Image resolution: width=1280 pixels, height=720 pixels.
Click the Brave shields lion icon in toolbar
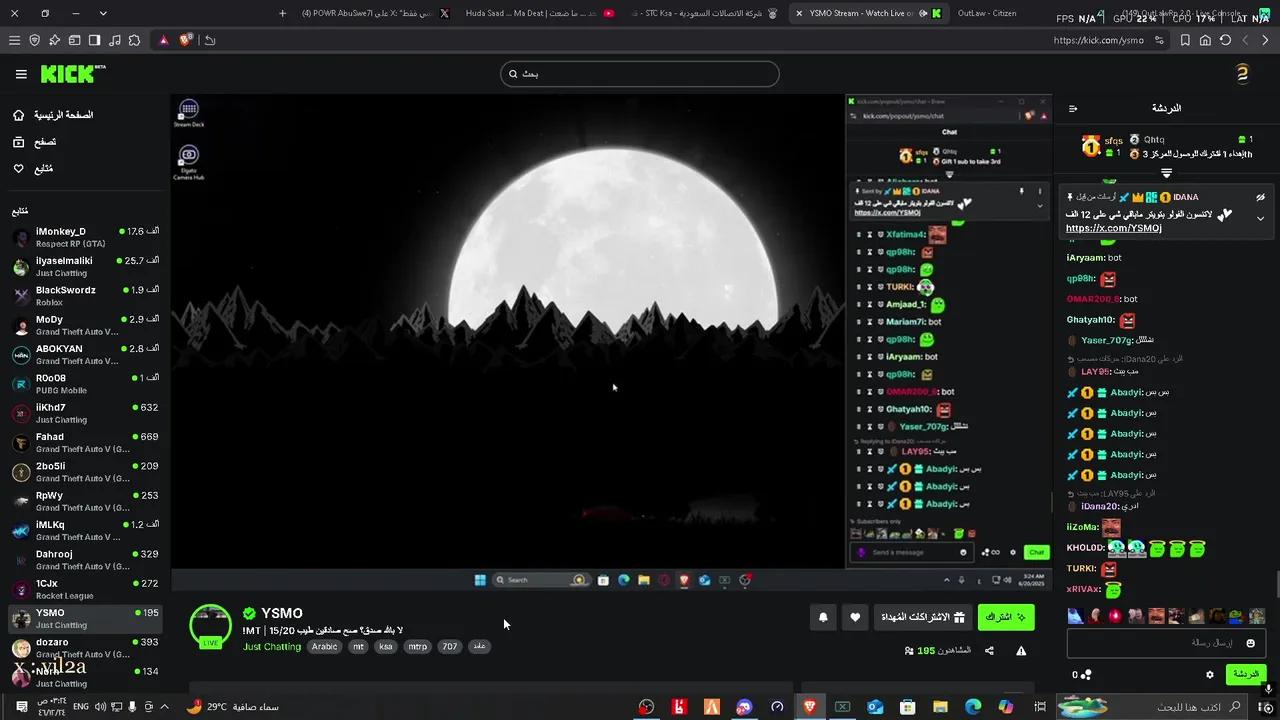pos(185,40)
